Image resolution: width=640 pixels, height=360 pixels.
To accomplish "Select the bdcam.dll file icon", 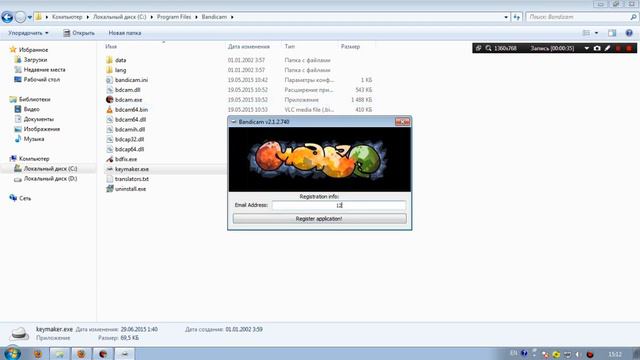I will pyautogui.click(x=109, y=89).
